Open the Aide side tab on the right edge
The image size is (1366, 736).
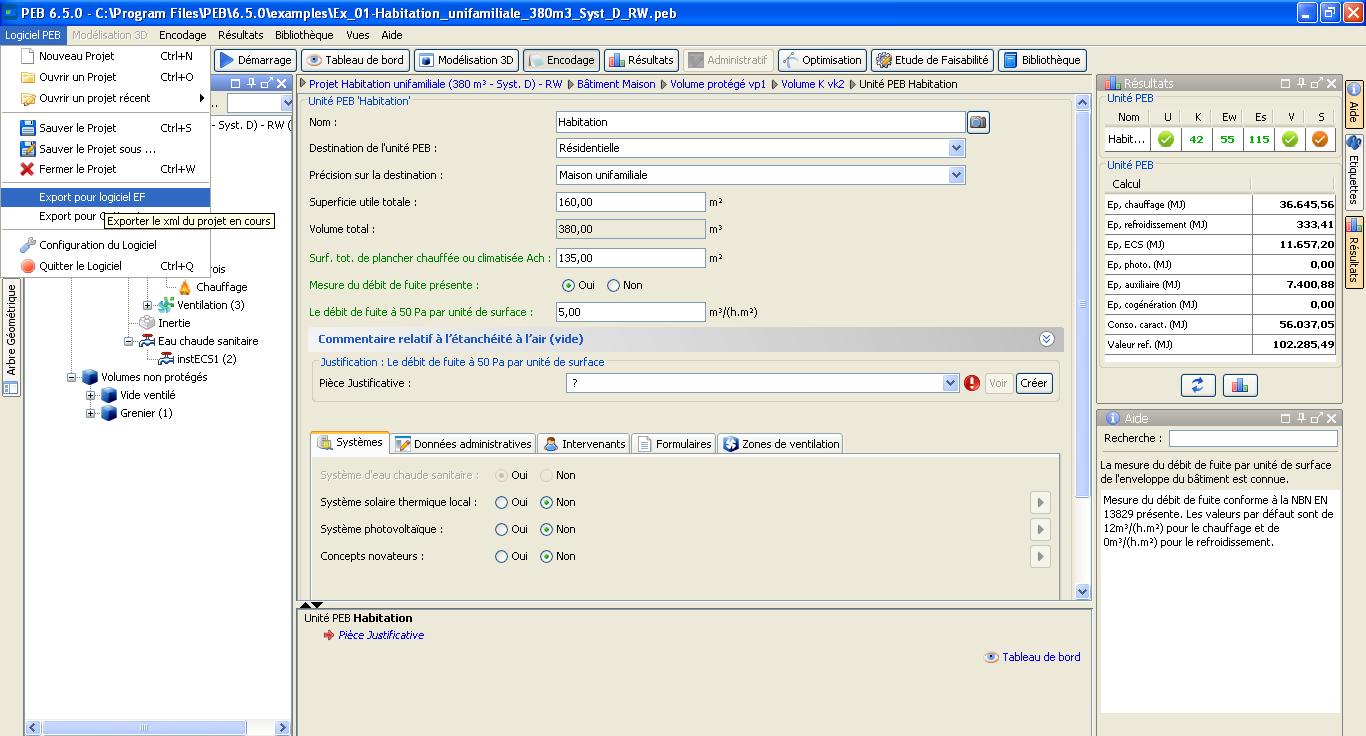click(x=1354, y=105)
